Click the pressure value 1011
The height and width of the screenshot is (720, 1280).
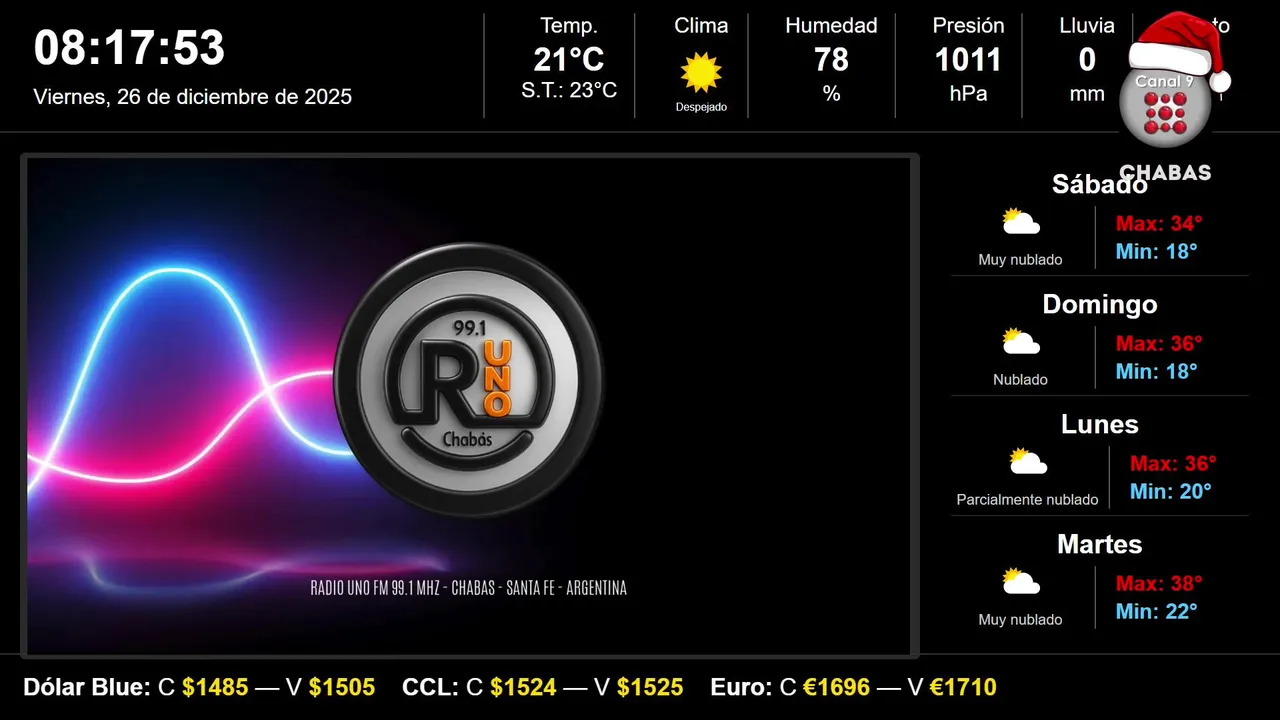(968, 60)
